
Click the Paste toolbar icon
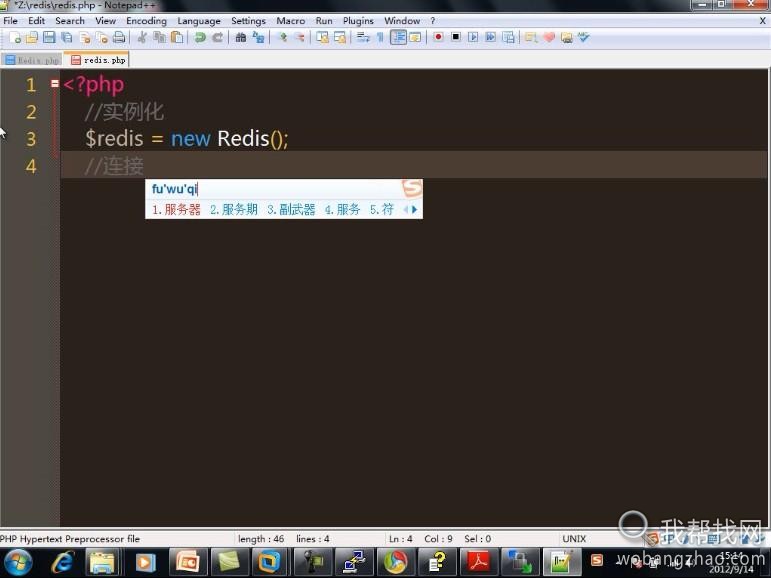tap(177, 37)
